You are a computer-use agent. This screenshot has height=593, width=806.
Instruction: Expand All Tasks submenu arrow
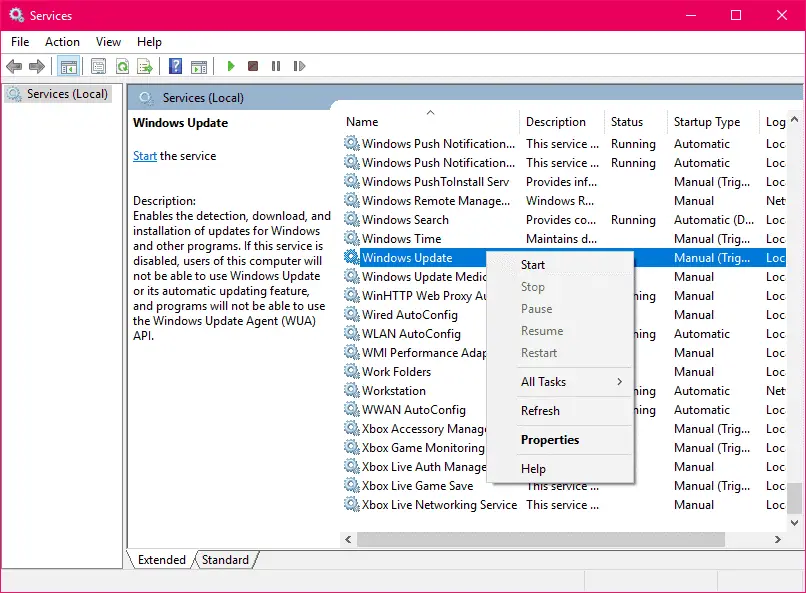click(x=619, y=381)
